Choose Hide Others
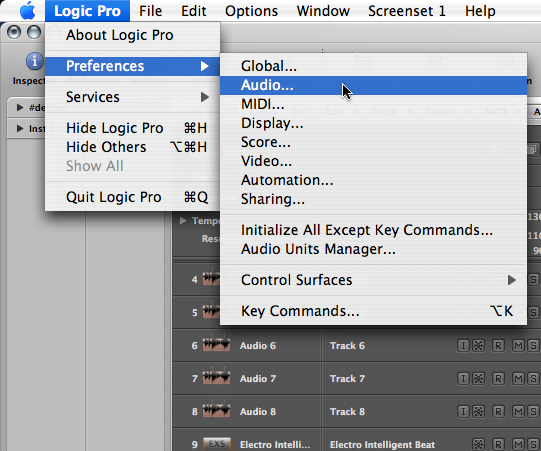 [132, 147]
